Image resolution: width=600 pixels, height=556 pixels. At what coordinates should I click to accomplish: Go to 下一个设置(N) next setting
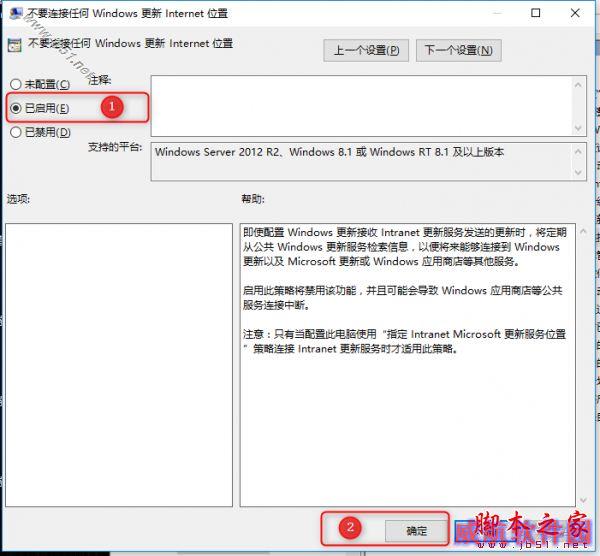(458, 50)
